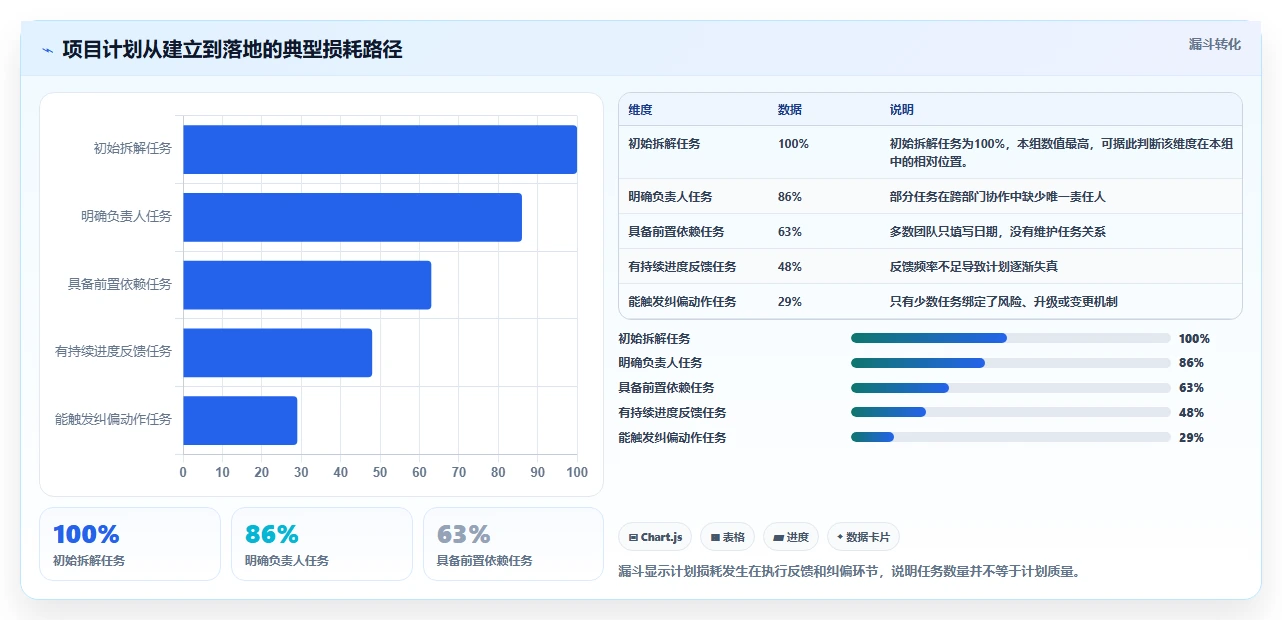
Task: Click the 能触发纠偏动作任务 29% progress bar
Action: 1010,437
